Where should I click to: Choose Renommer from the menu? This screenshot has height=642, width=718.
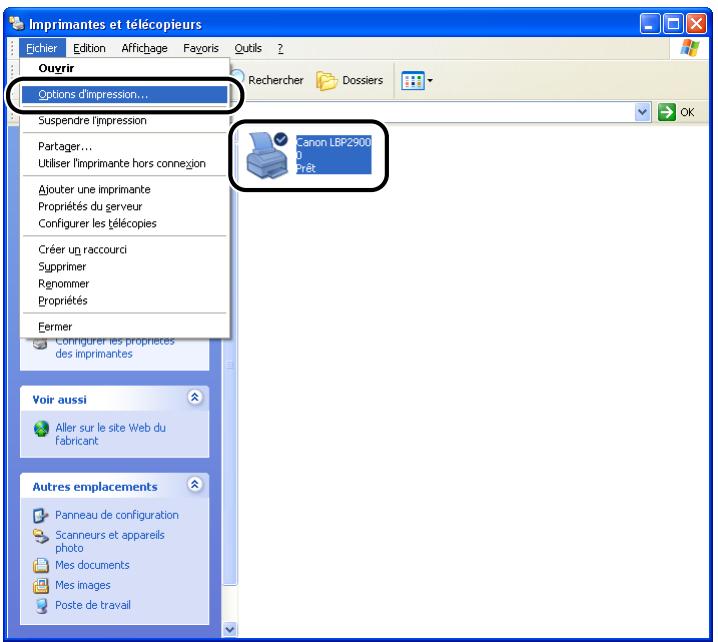click(x=125, y=283)
